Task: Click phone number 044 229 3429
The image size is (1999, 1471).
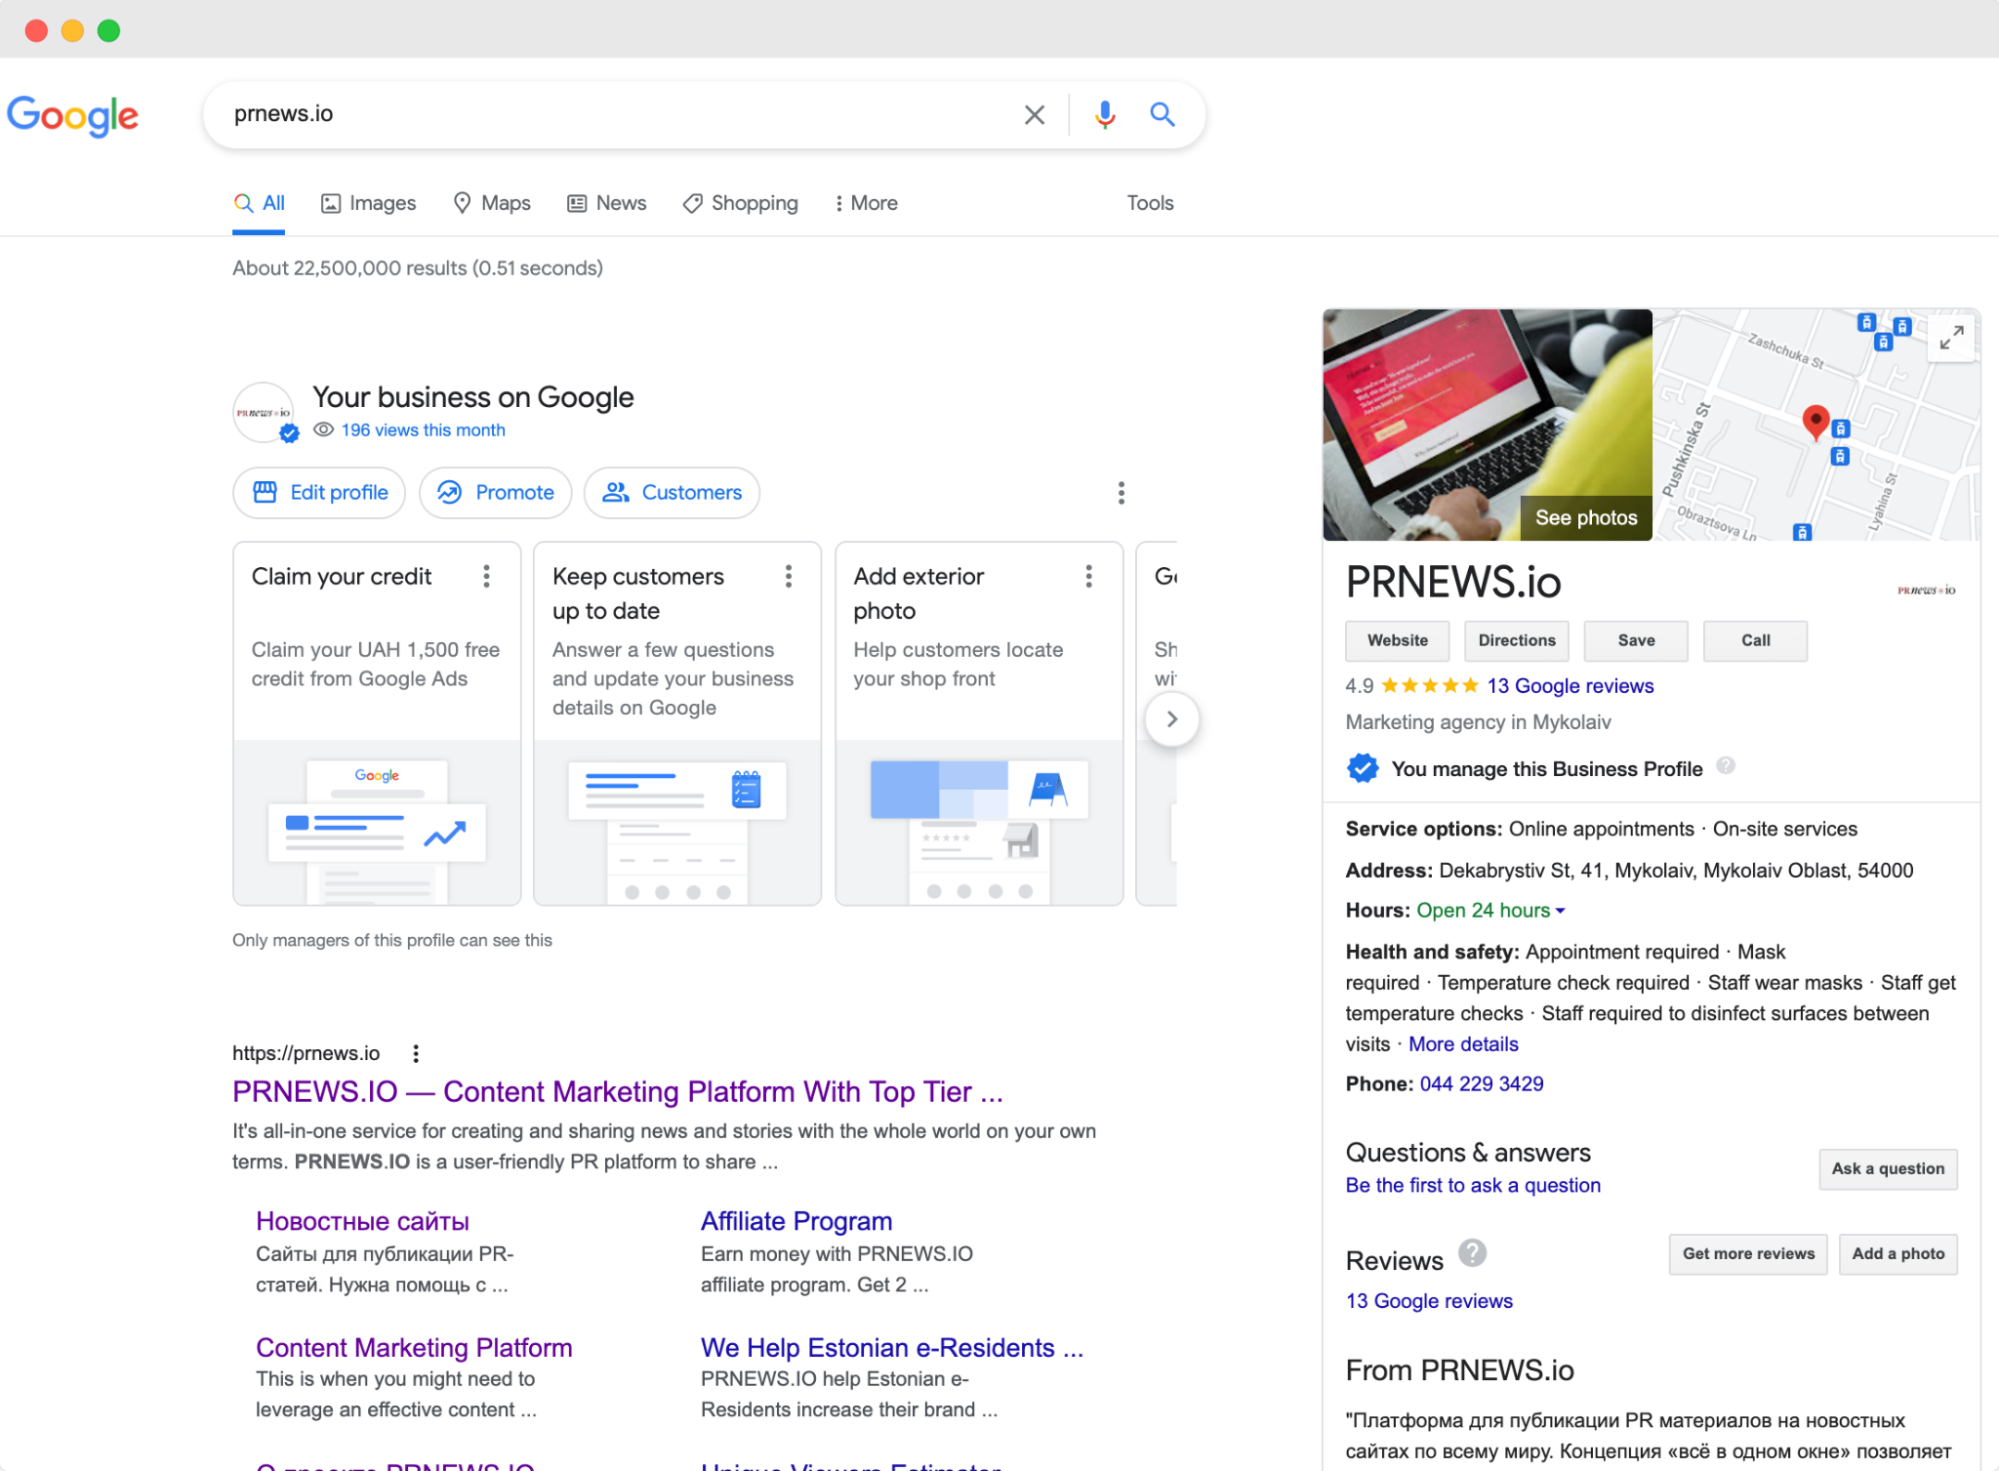Action: pos(1481,1084)
